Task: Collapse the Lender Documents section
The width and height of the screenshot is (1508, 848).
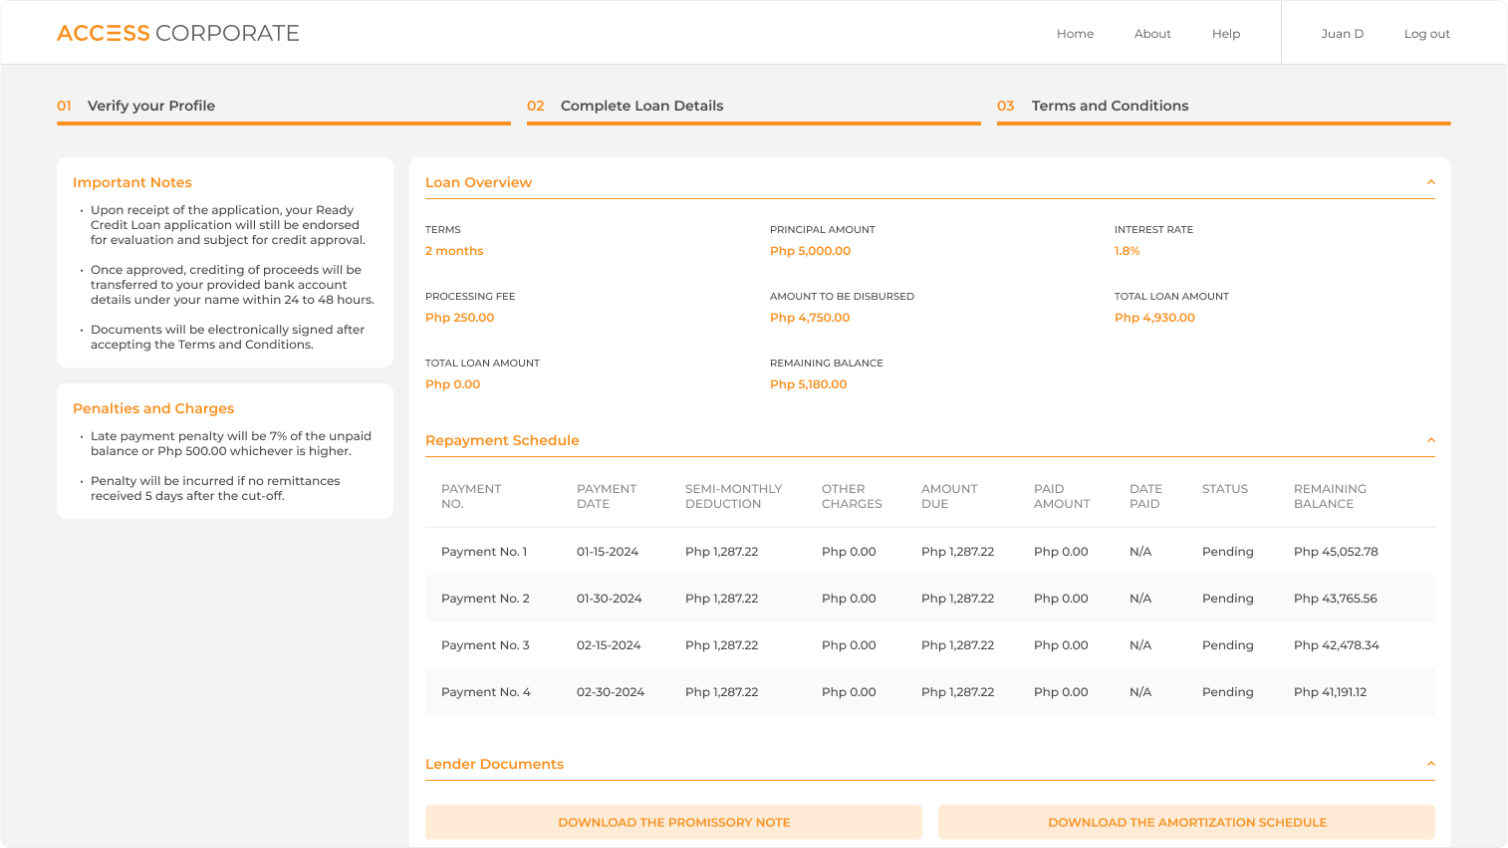Action: (x=1430, y=764)
